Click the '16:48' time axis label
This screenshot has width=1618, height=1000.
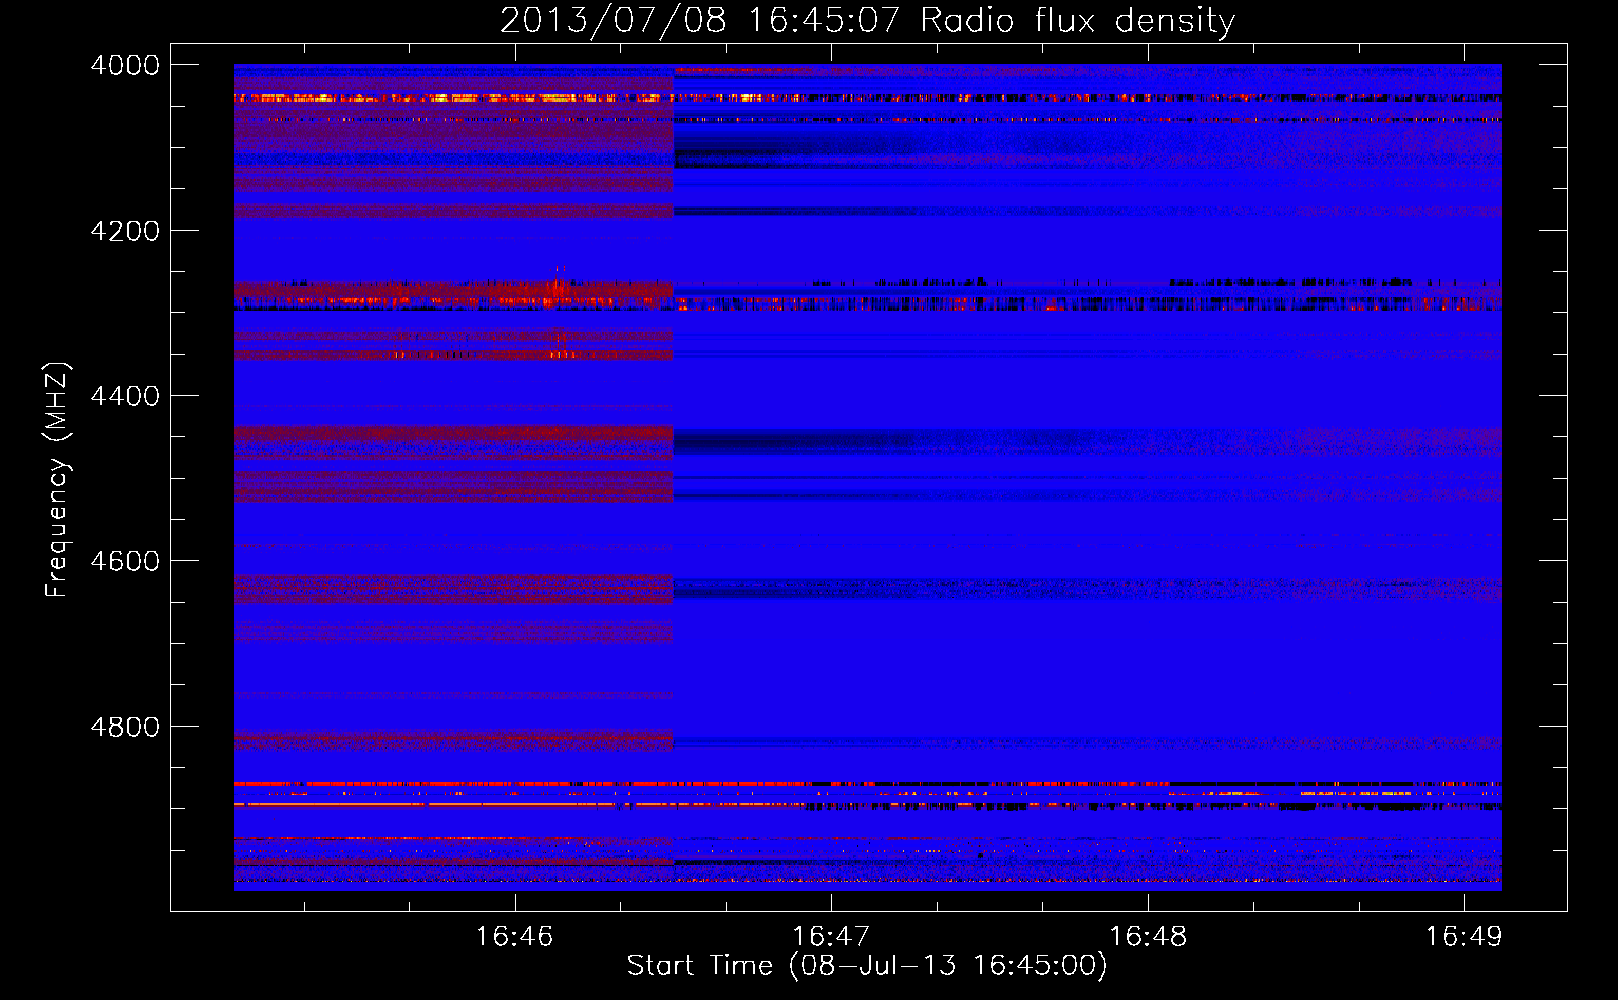(x=1148, y=937)
